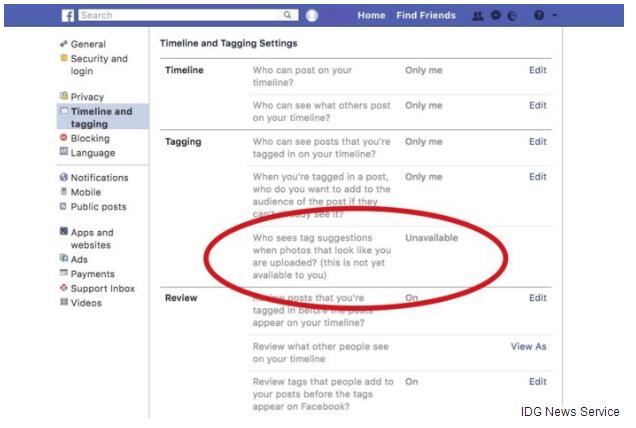
Task: Click the Ads icon in sidebar
Action: (x=64, y=258)
